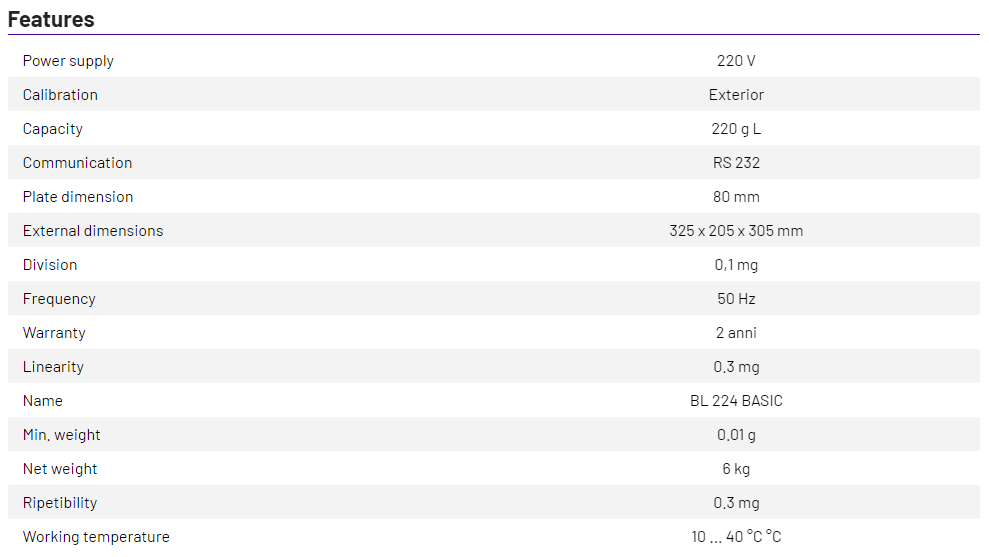Screen dimensions: 989x557
Task: Select the 220 g L capacity value
Action: pyautogui.click(x=736, y=129)
